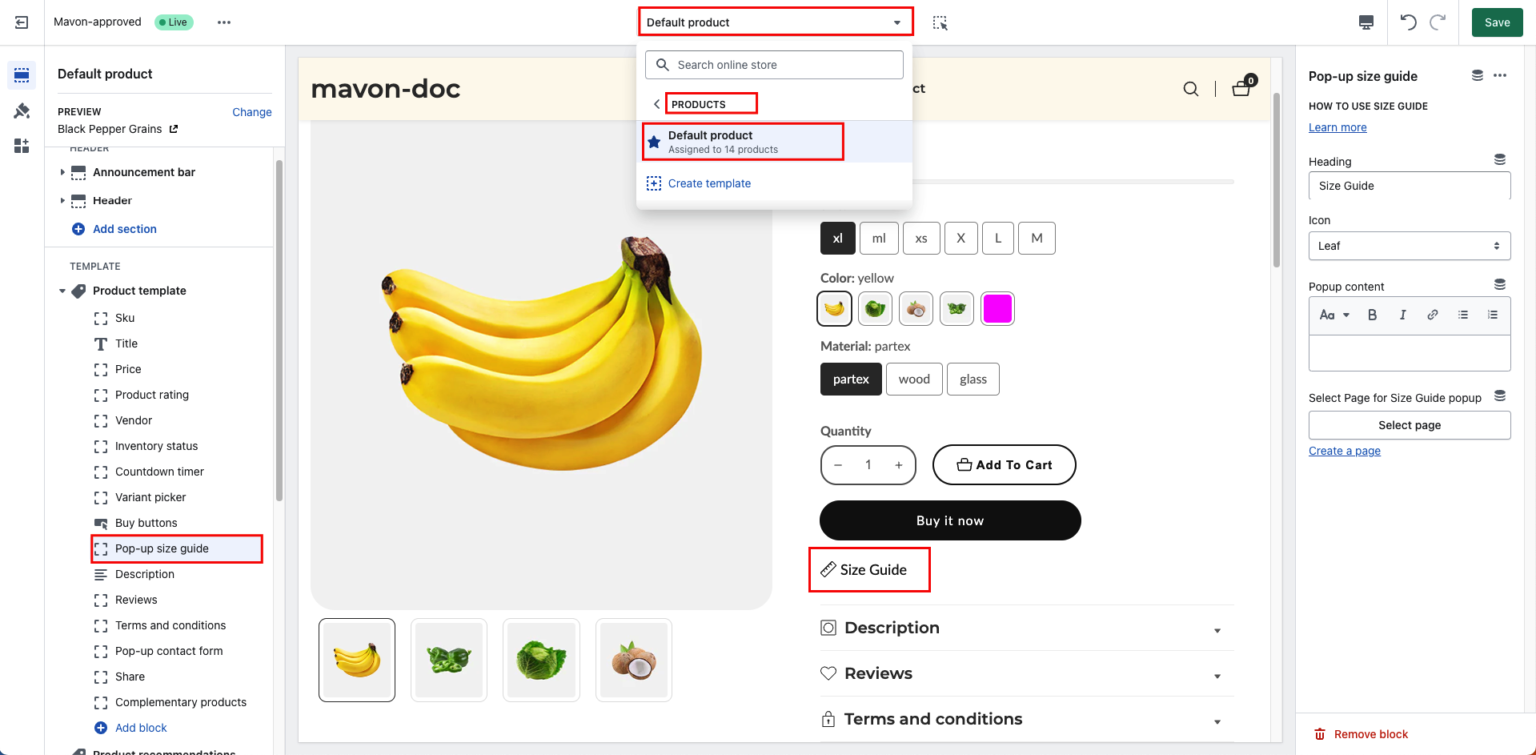This screenshot has width=1536, height=755.
Task: Apply Bold in the Popup content editor
Action: (x=1372, y=314)
